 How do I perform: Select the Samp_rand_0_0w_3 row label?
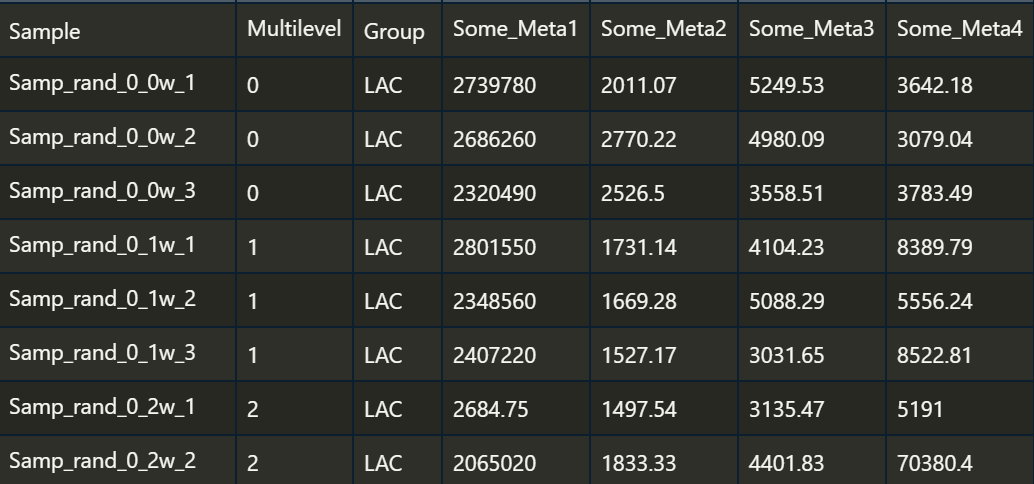click(x=117, y=193)
